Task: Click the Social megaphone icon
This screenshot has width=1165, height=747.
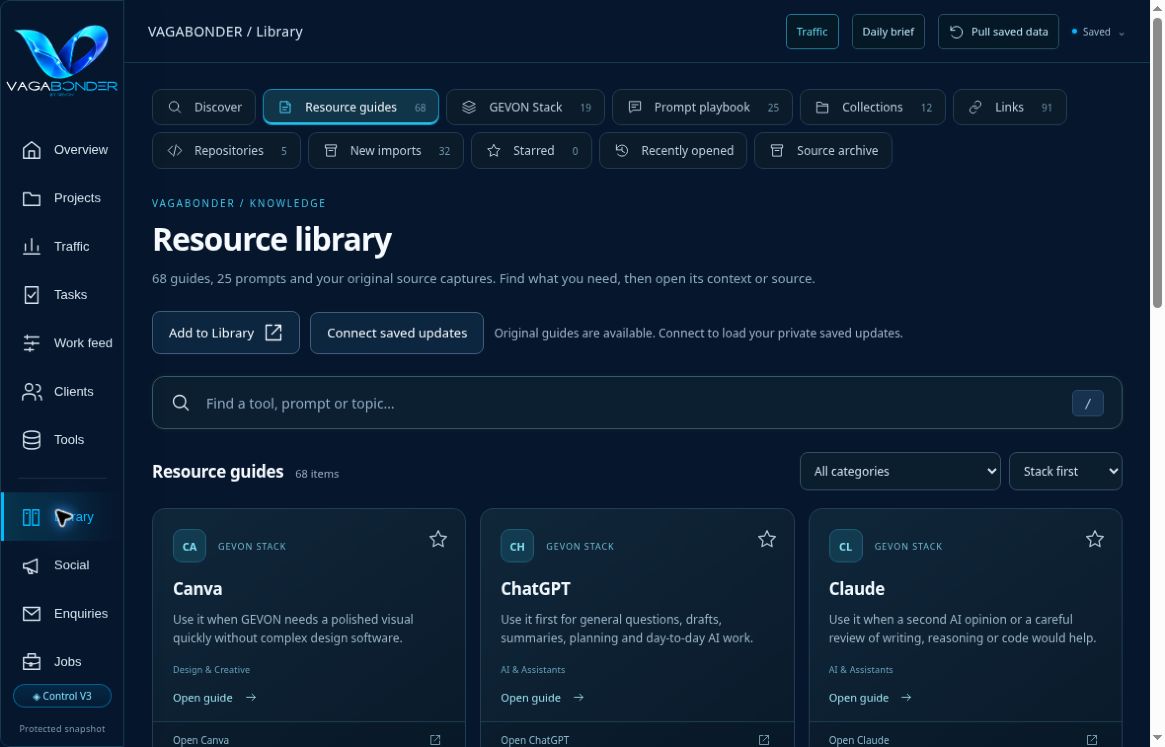Action: tap(31, 566)
